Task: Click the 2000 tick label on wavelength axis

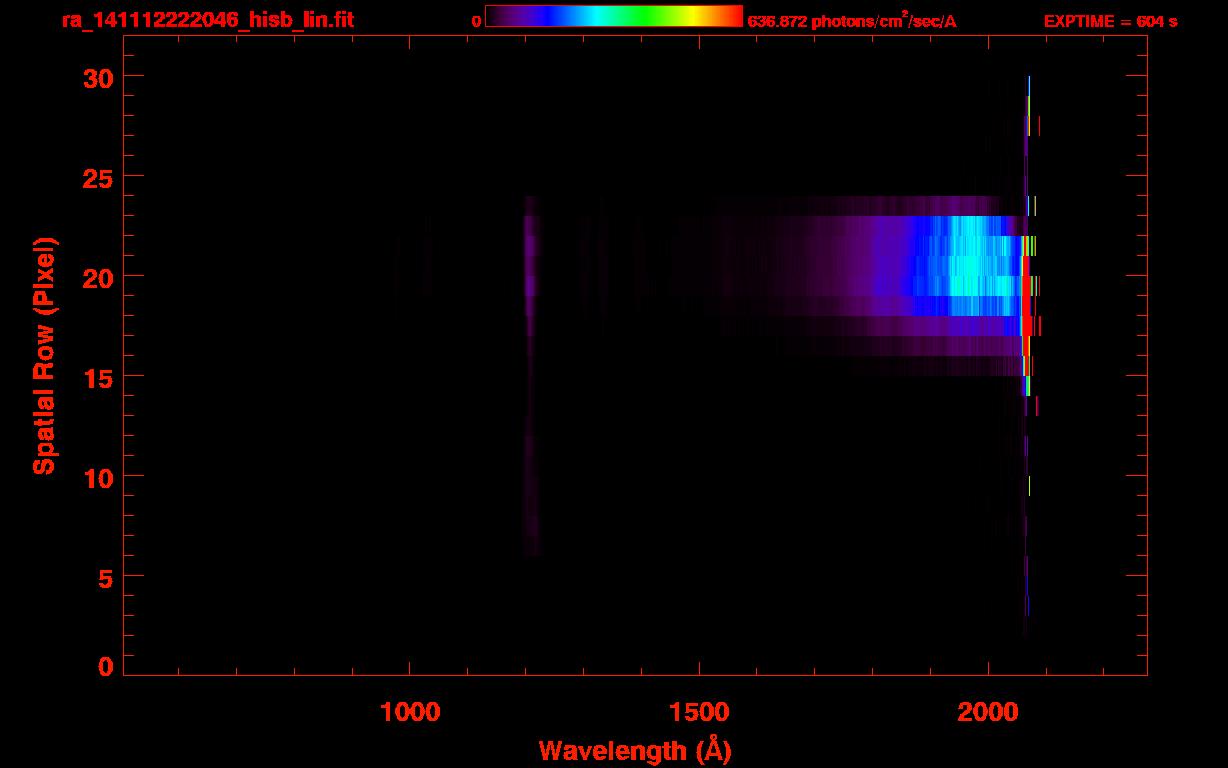Action: (988, 712)
